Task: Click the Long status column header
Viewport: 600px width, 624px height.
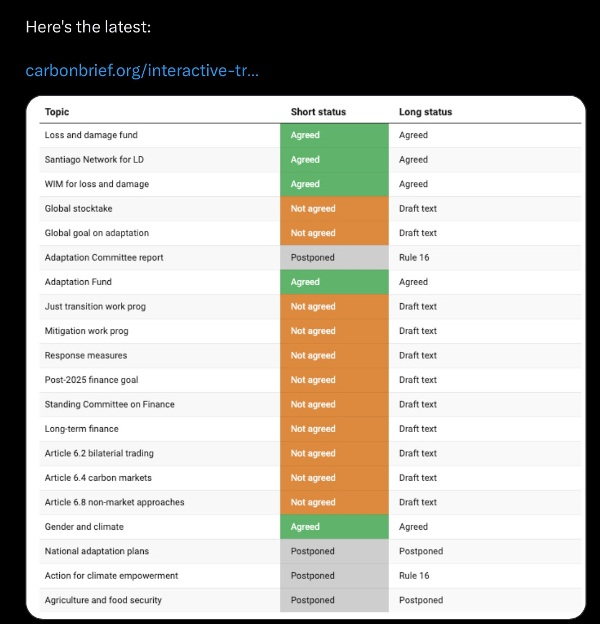Action: point(425,112)
